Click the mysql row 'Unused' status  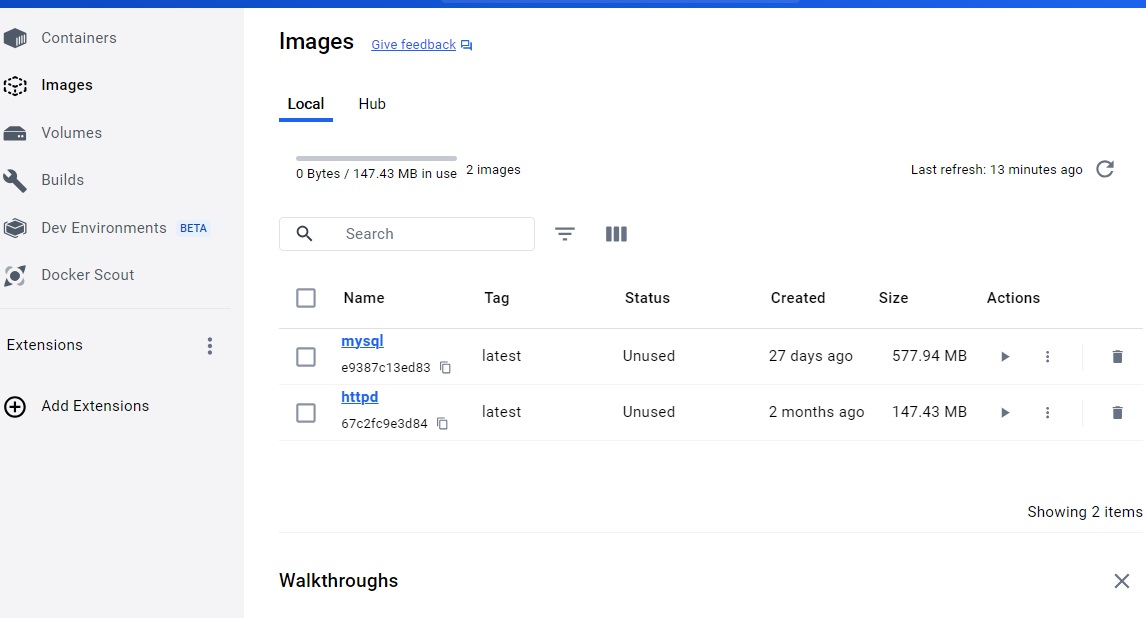(648, 356)
